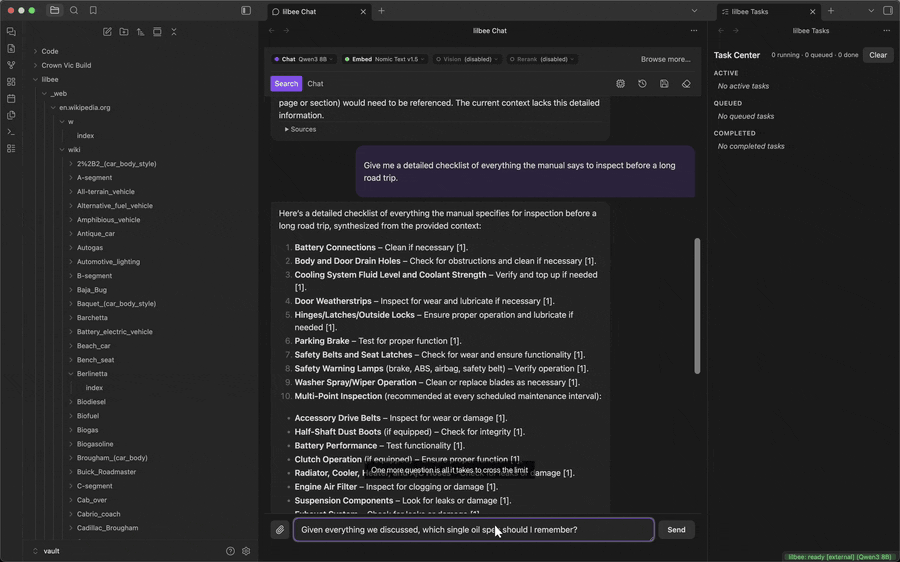Toggle the left sidebar
900x562 pixels.
click(x=246, y=10)
